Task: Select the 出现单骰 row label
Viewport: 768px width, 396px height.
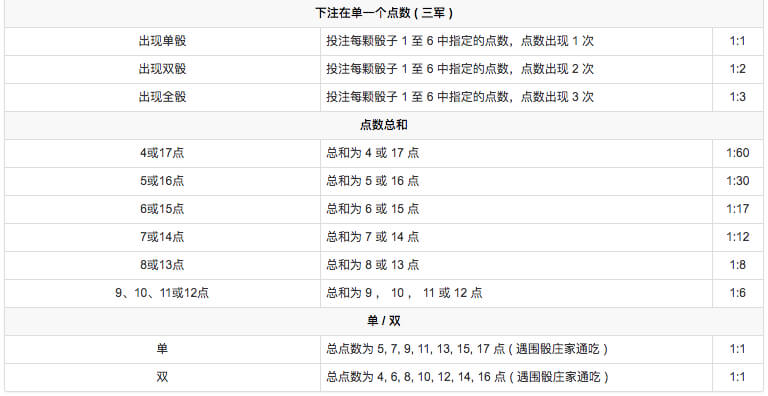Action: 162,41
